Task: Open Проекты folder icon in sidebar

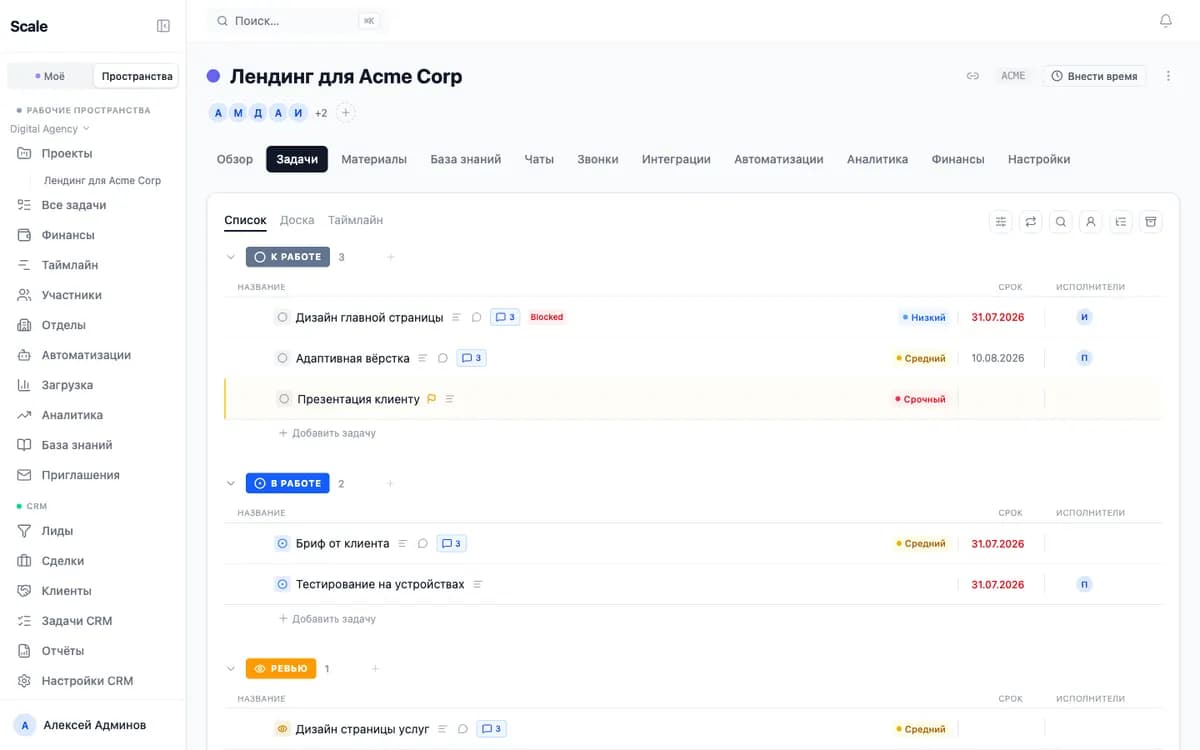Action: (x=24, y=153)
